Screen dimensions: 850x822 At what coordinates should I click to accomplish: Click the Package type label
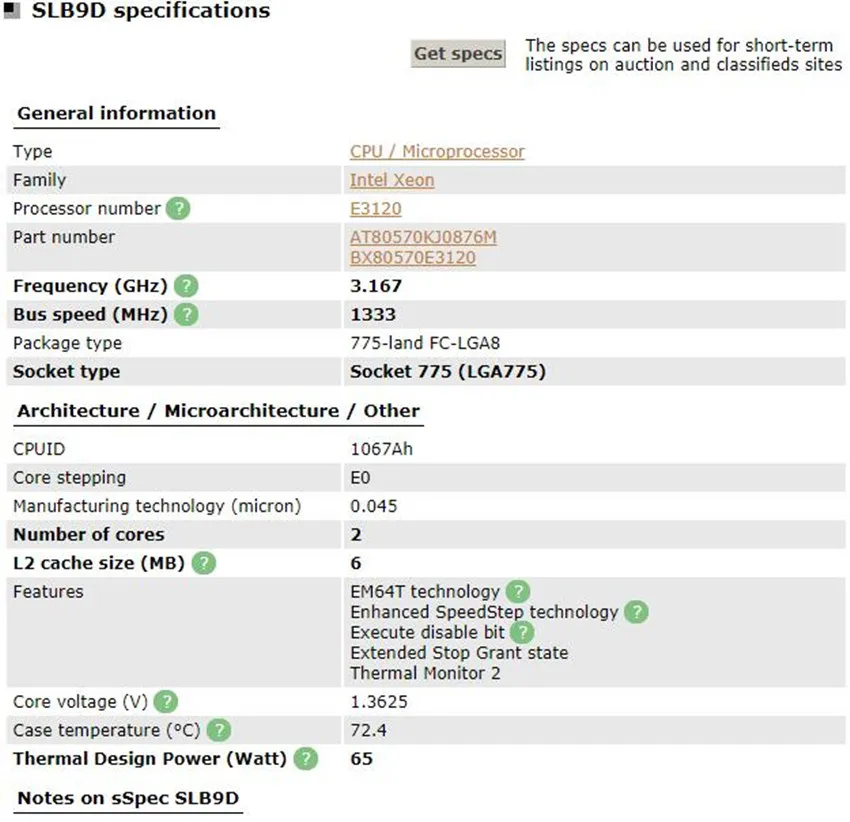[x=67, y=344]
